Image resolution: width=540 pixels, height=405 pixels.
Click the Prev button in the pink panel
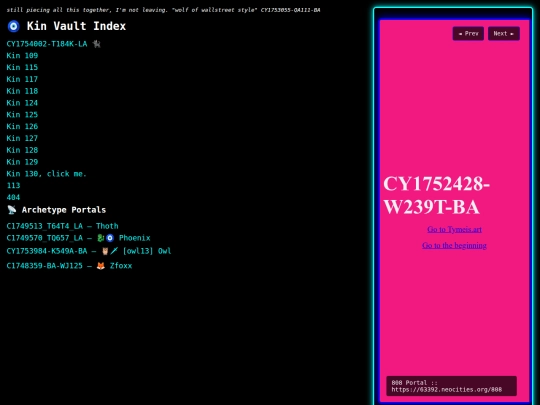click(x=468, y=33)
